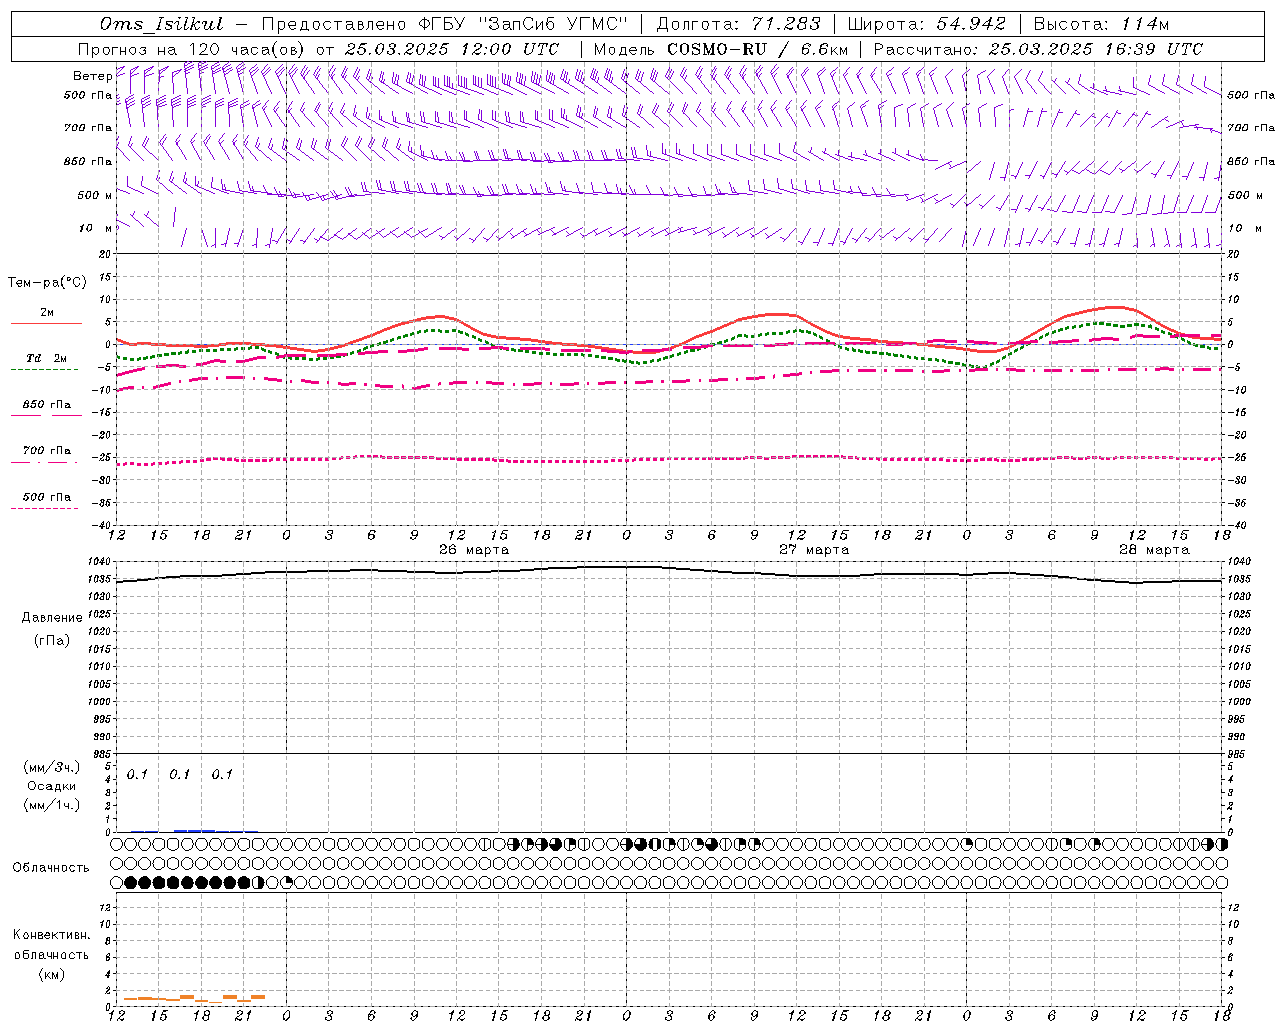
Task: Click the 700 гПа temperature legend label
Action: (47, 450)
